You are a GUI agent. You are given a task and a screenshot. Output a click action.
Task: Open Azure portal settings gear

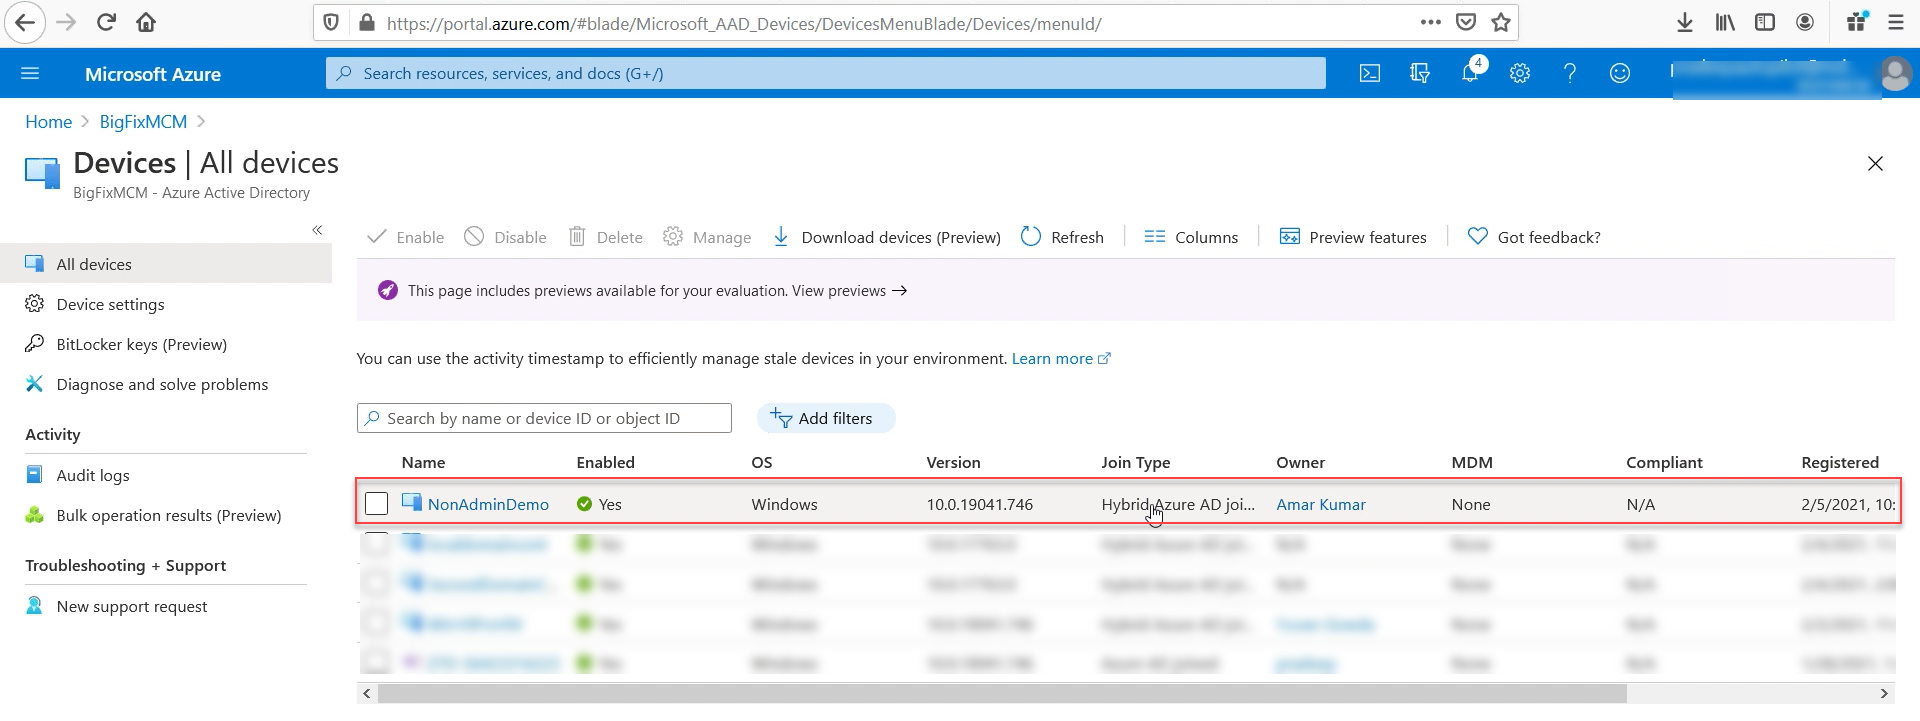[x=1519, y=73]
